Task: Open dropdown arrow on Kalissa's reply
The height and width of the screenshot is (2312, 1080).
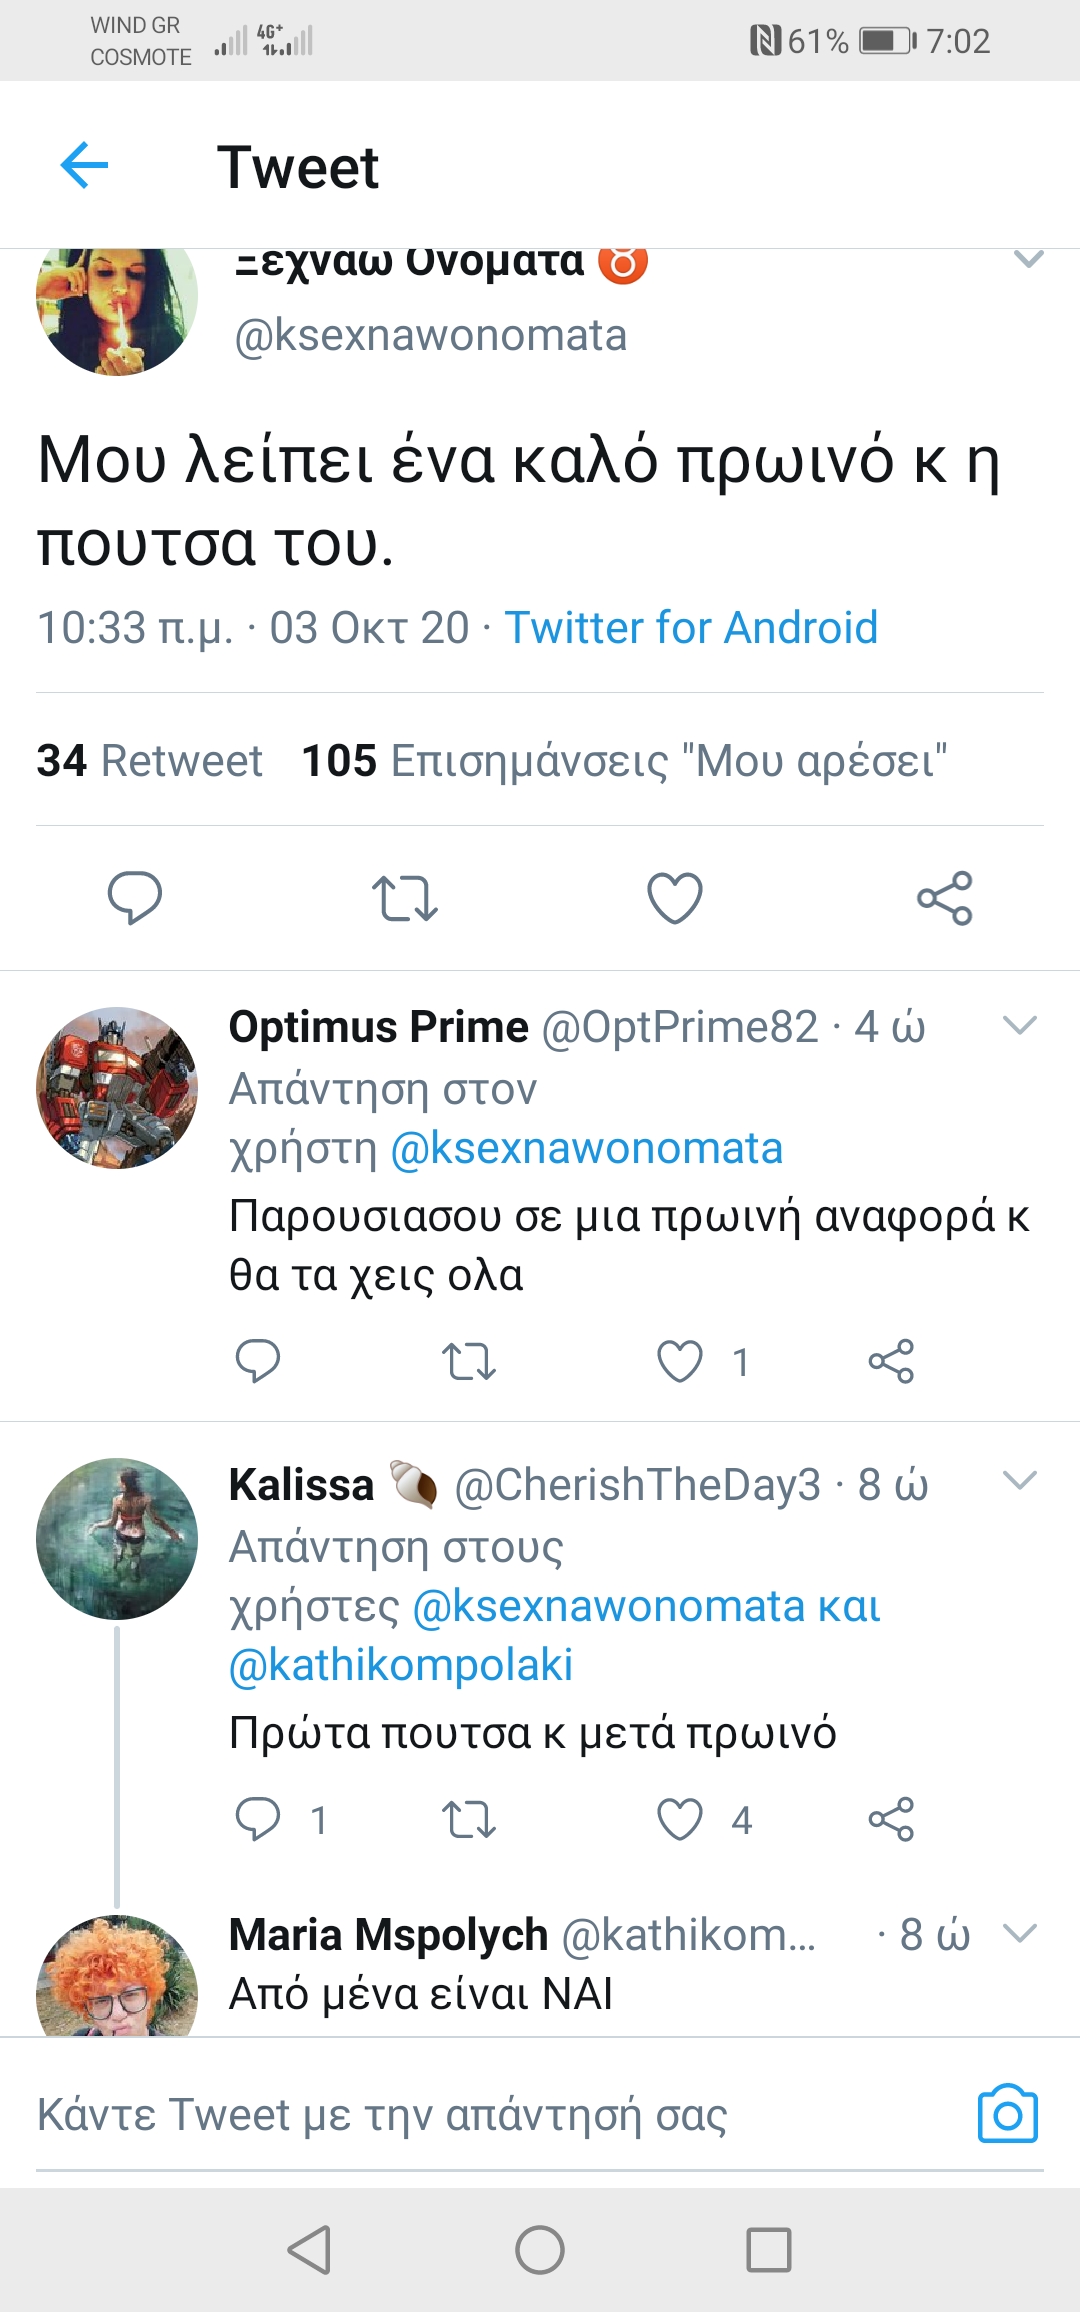Action: click(x=1019, y=1481)
